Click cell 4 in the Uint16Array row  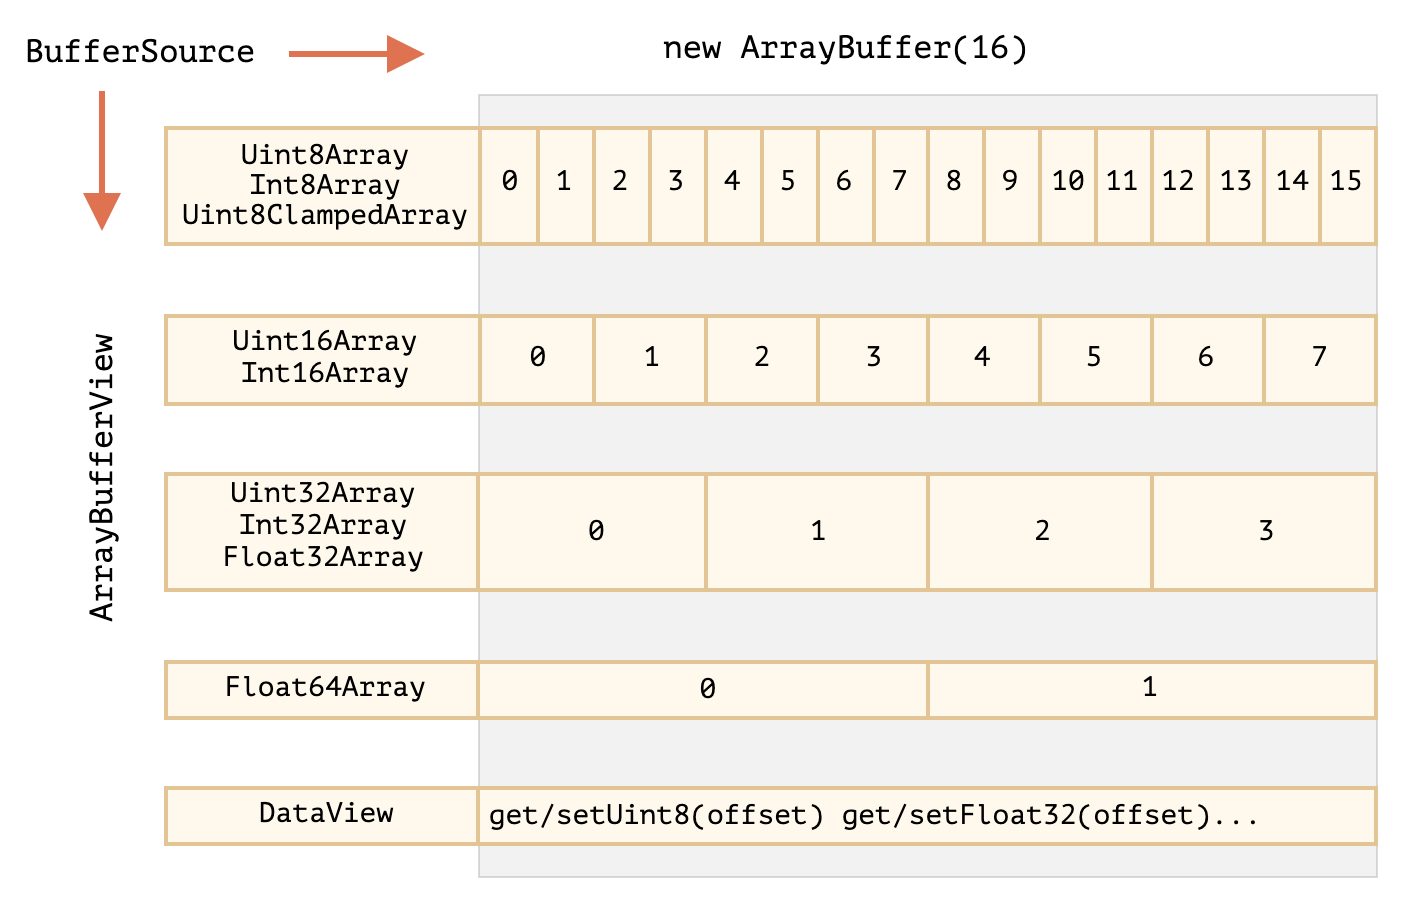coord(984,360)
